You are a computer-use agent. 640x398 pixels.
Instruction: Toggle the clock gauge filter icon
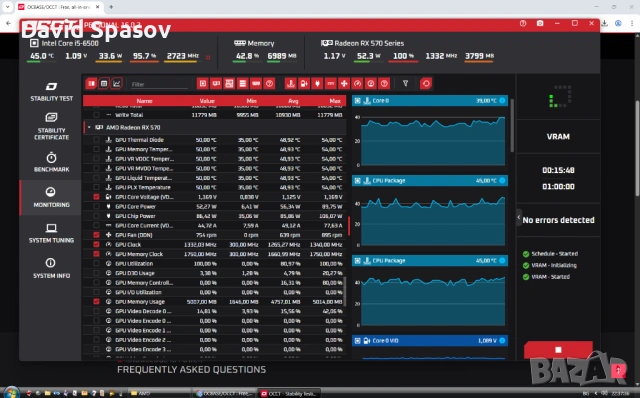(358, 84)
